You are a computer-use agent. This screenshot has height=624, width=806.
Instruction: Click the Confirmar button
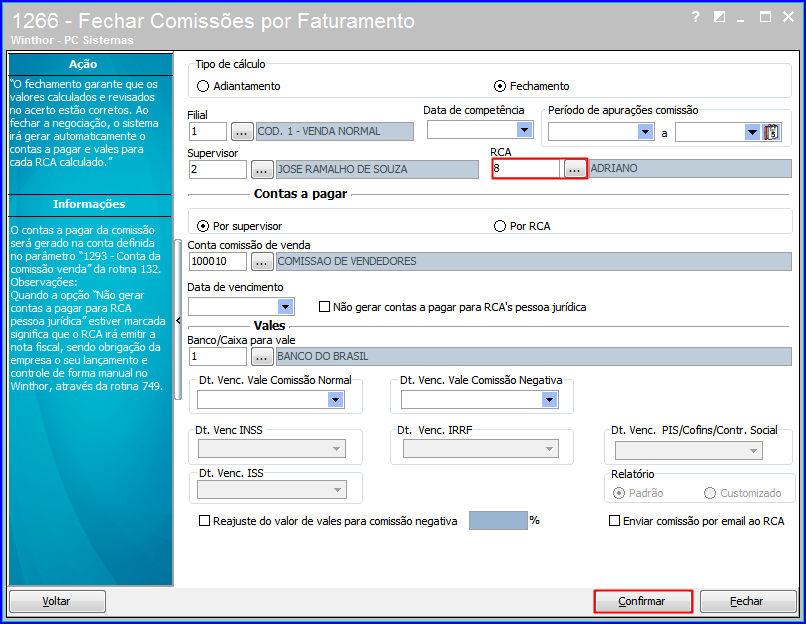click(x=643, y=601)
